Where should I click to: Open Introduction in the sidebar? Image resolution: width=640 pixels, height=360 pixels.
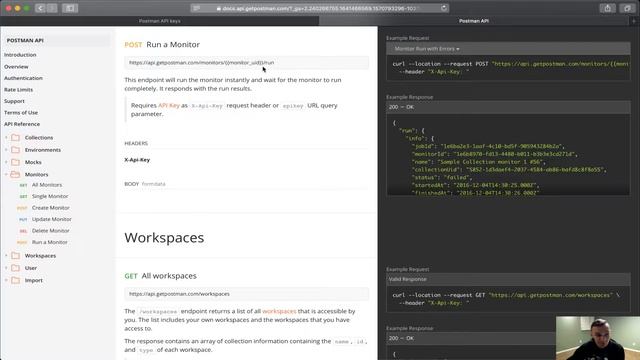pyautogui.click(x=20, y=55)
